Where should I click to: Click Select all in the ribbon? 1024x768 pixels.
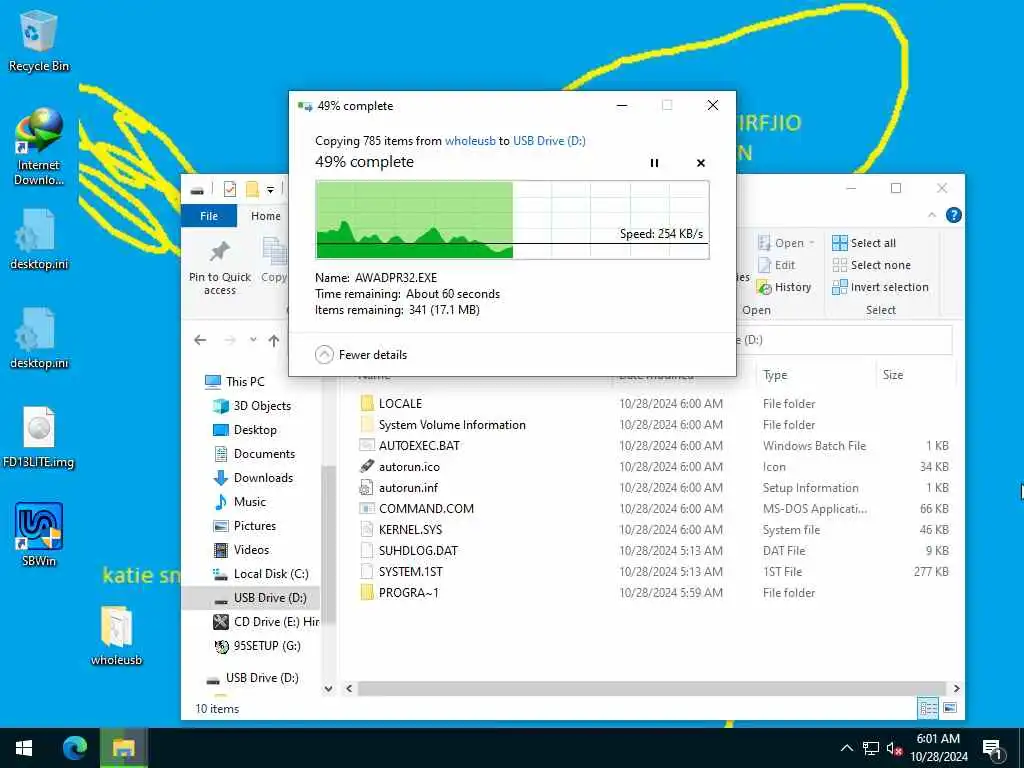864,243
